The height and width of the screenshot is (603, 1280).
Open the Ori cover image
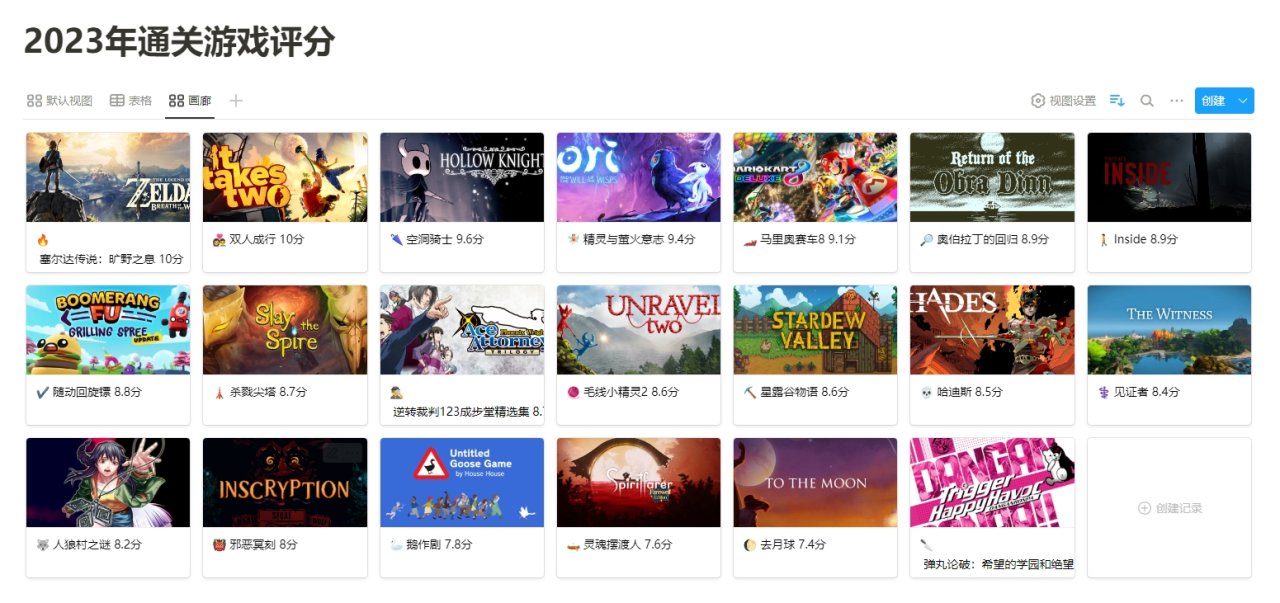coord(638,177)
